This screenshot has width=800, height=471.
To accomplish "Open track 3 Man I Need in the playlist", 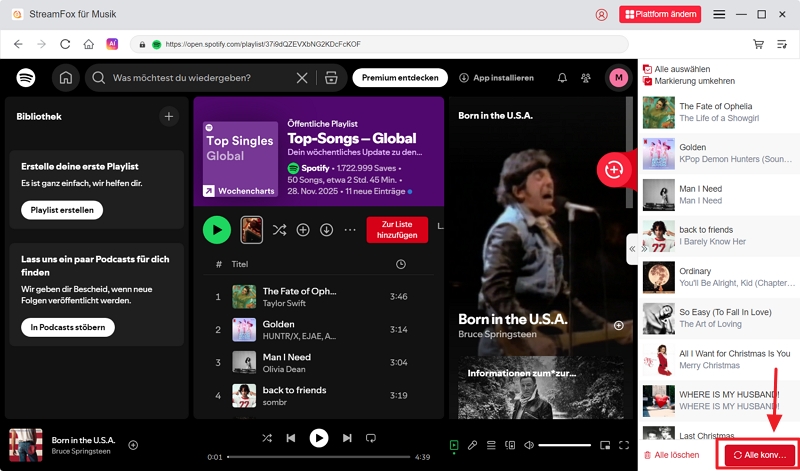I will 318,363.
